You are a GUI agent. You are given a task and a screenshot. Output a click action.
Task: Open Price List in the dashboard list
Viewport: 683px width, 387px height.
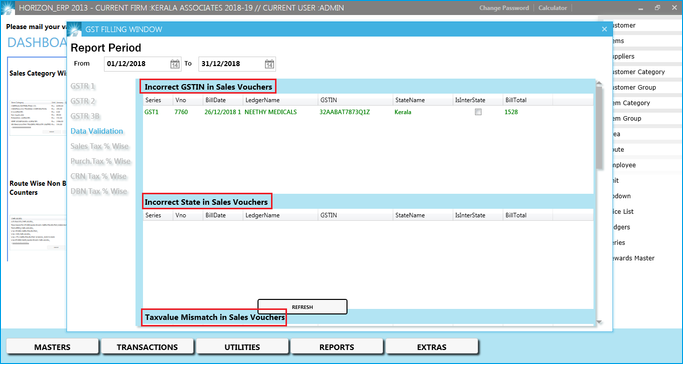point(623,211)
